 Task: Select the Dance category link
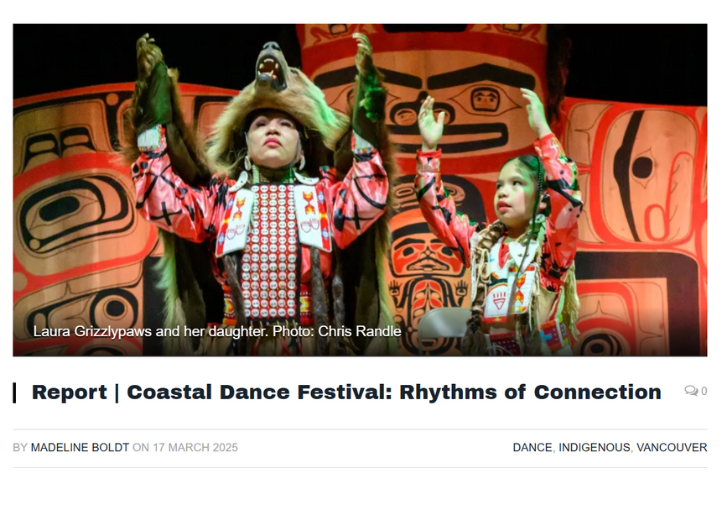point(532,447)
